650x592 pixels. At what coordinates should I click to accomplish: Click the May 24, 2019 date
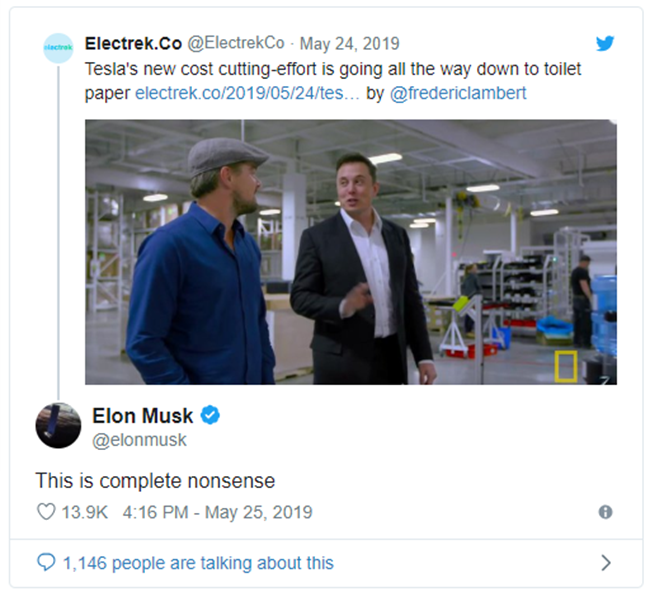coord(350,44)
